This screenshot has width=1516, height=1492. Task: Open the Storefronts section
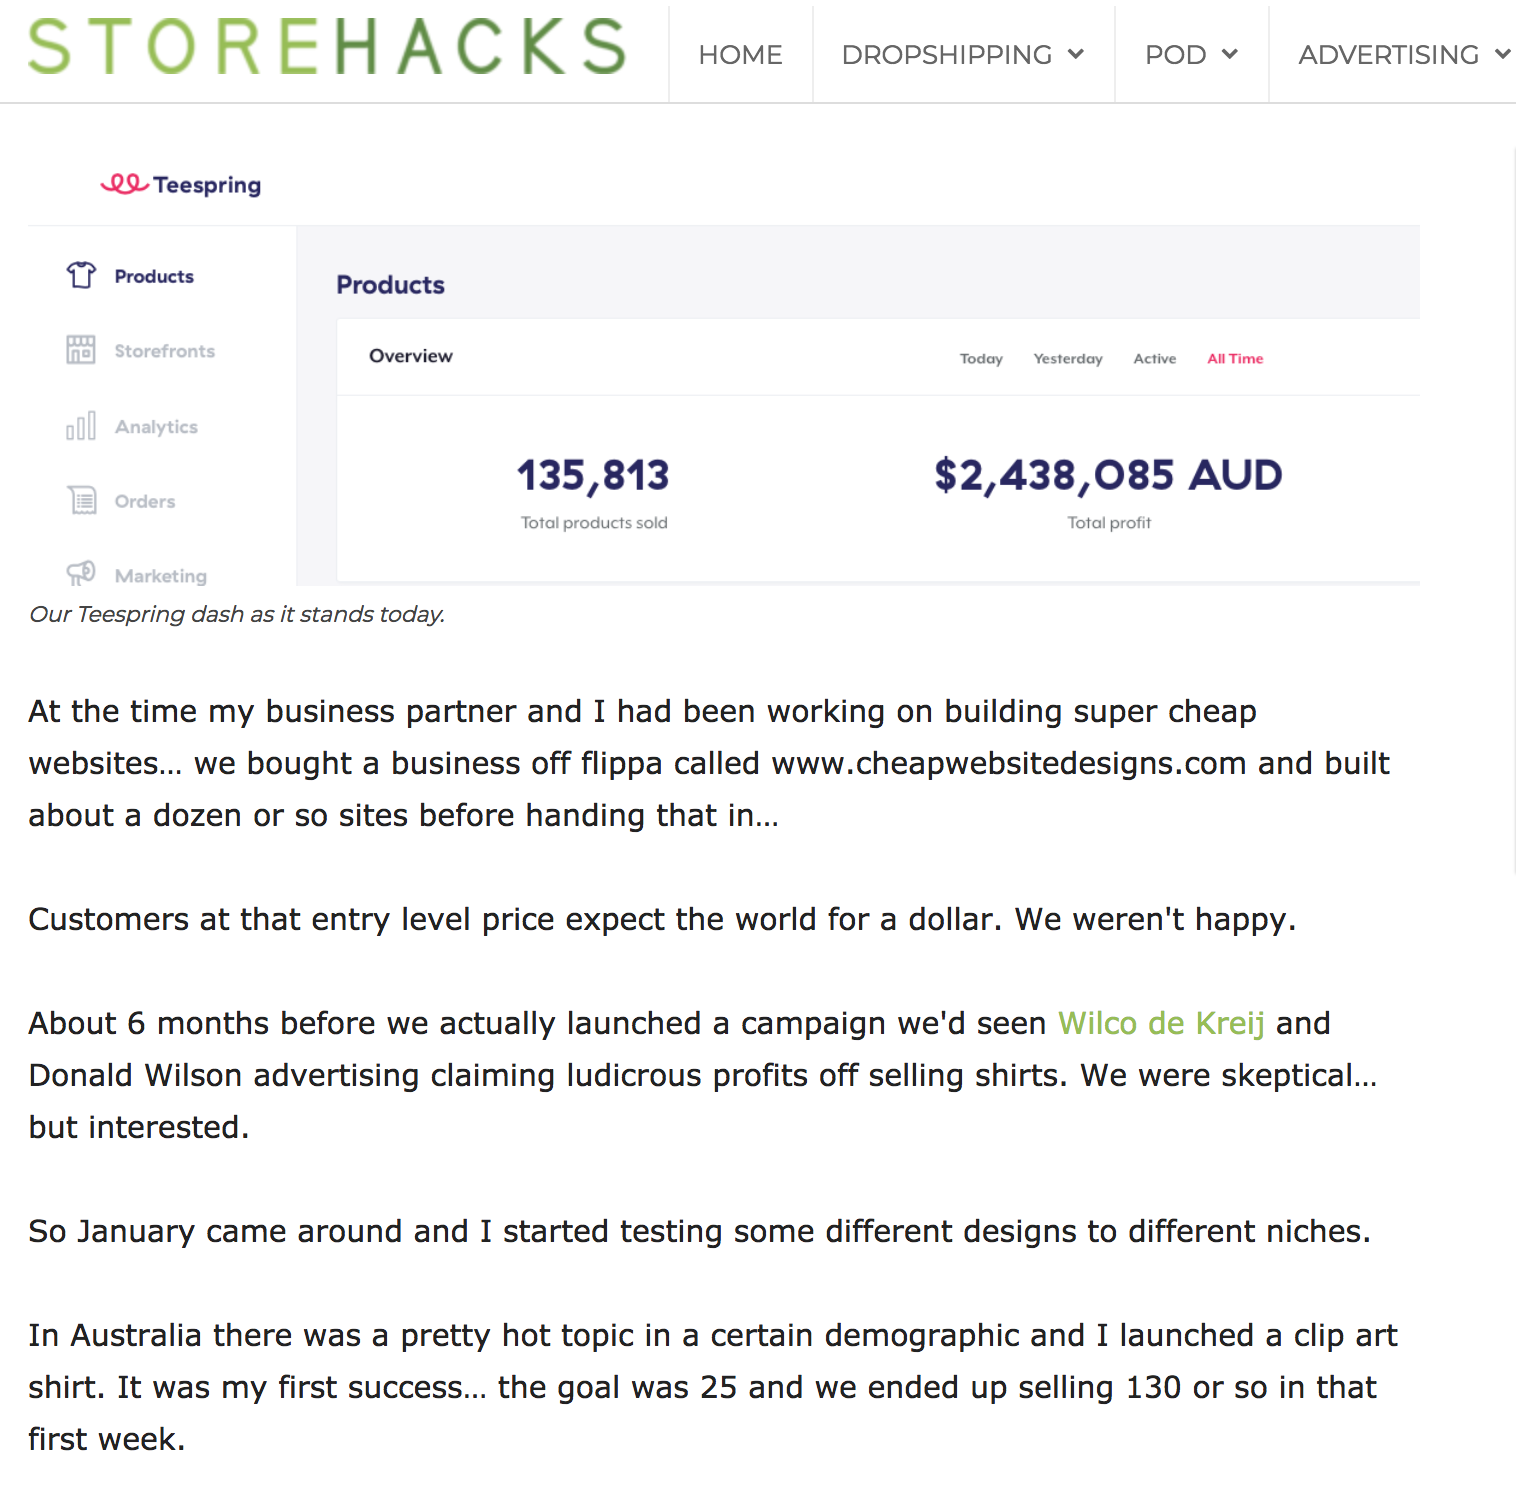[165, 351]
